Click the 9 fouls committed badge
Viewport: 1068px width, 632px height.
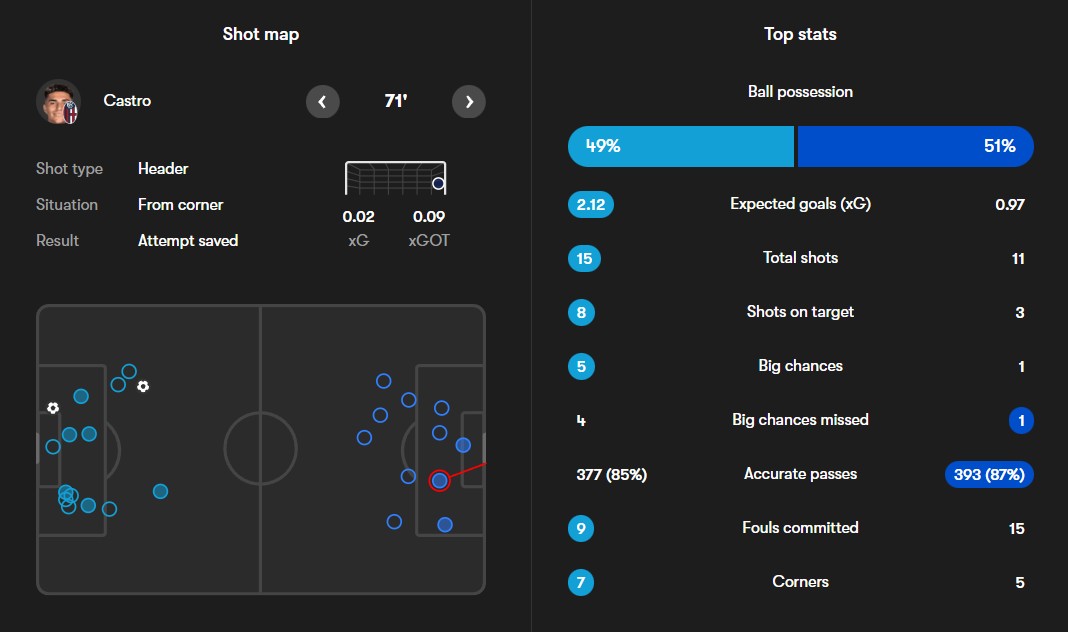pos(581,528)
